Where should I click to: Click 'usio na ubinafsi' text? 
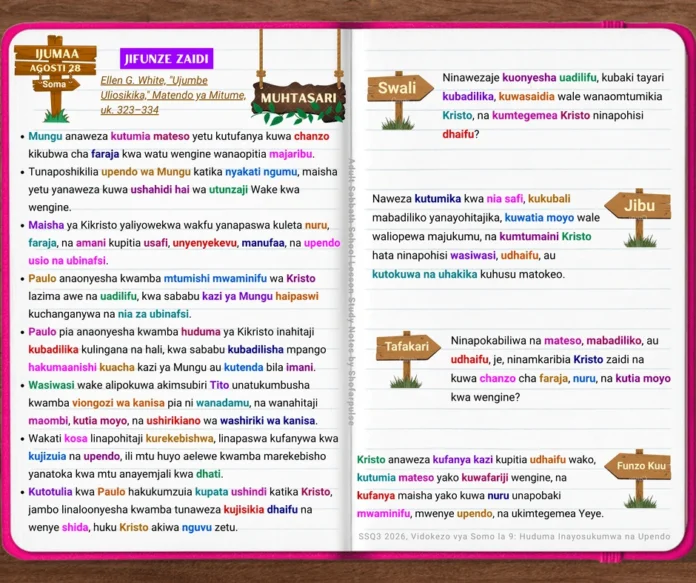[67, 261]
